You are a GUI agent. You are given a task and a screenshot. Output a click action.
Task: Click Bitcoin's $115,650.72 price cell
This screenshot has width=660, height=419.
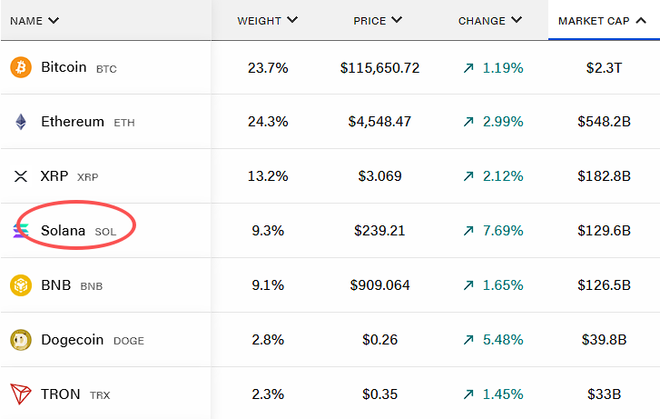point(379,68)
